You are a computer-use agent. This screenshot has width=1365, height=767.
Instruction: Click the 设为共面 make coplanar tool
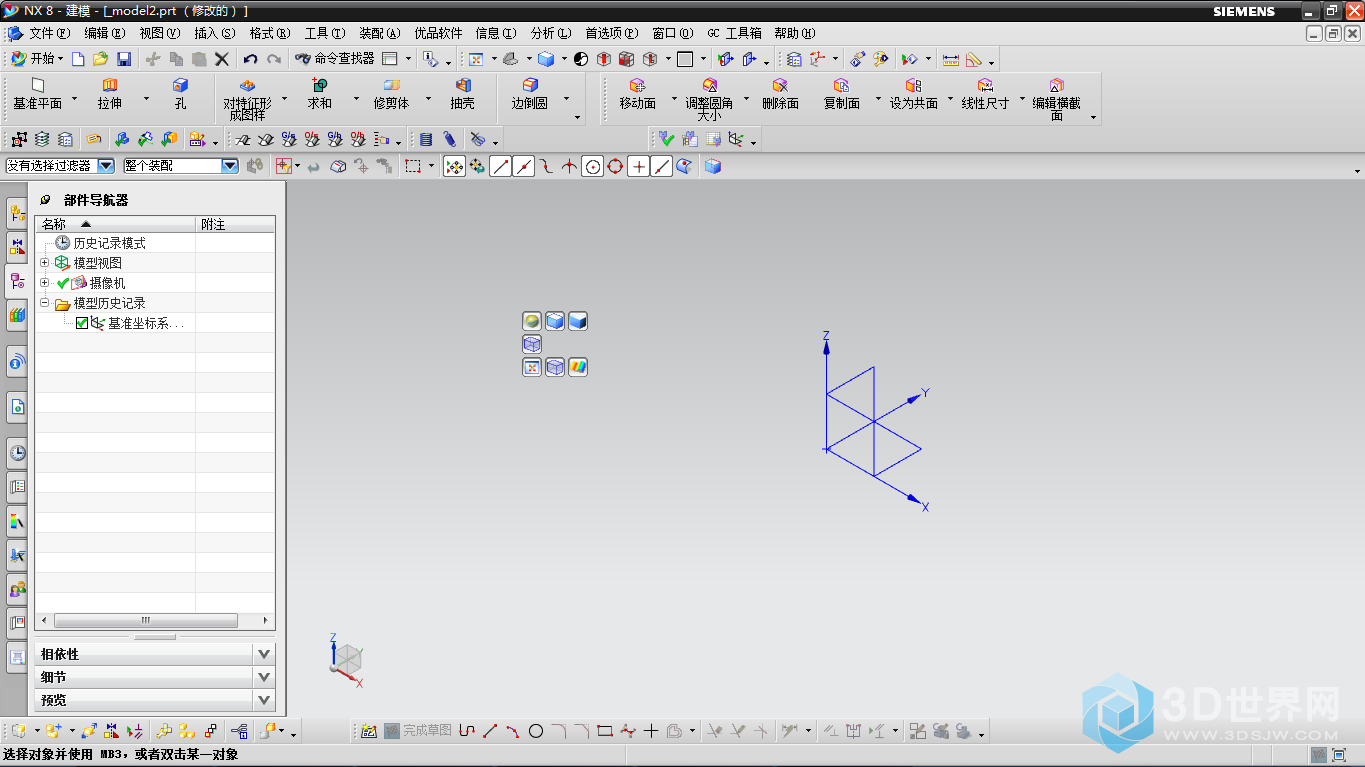click(x=913, y=94)
